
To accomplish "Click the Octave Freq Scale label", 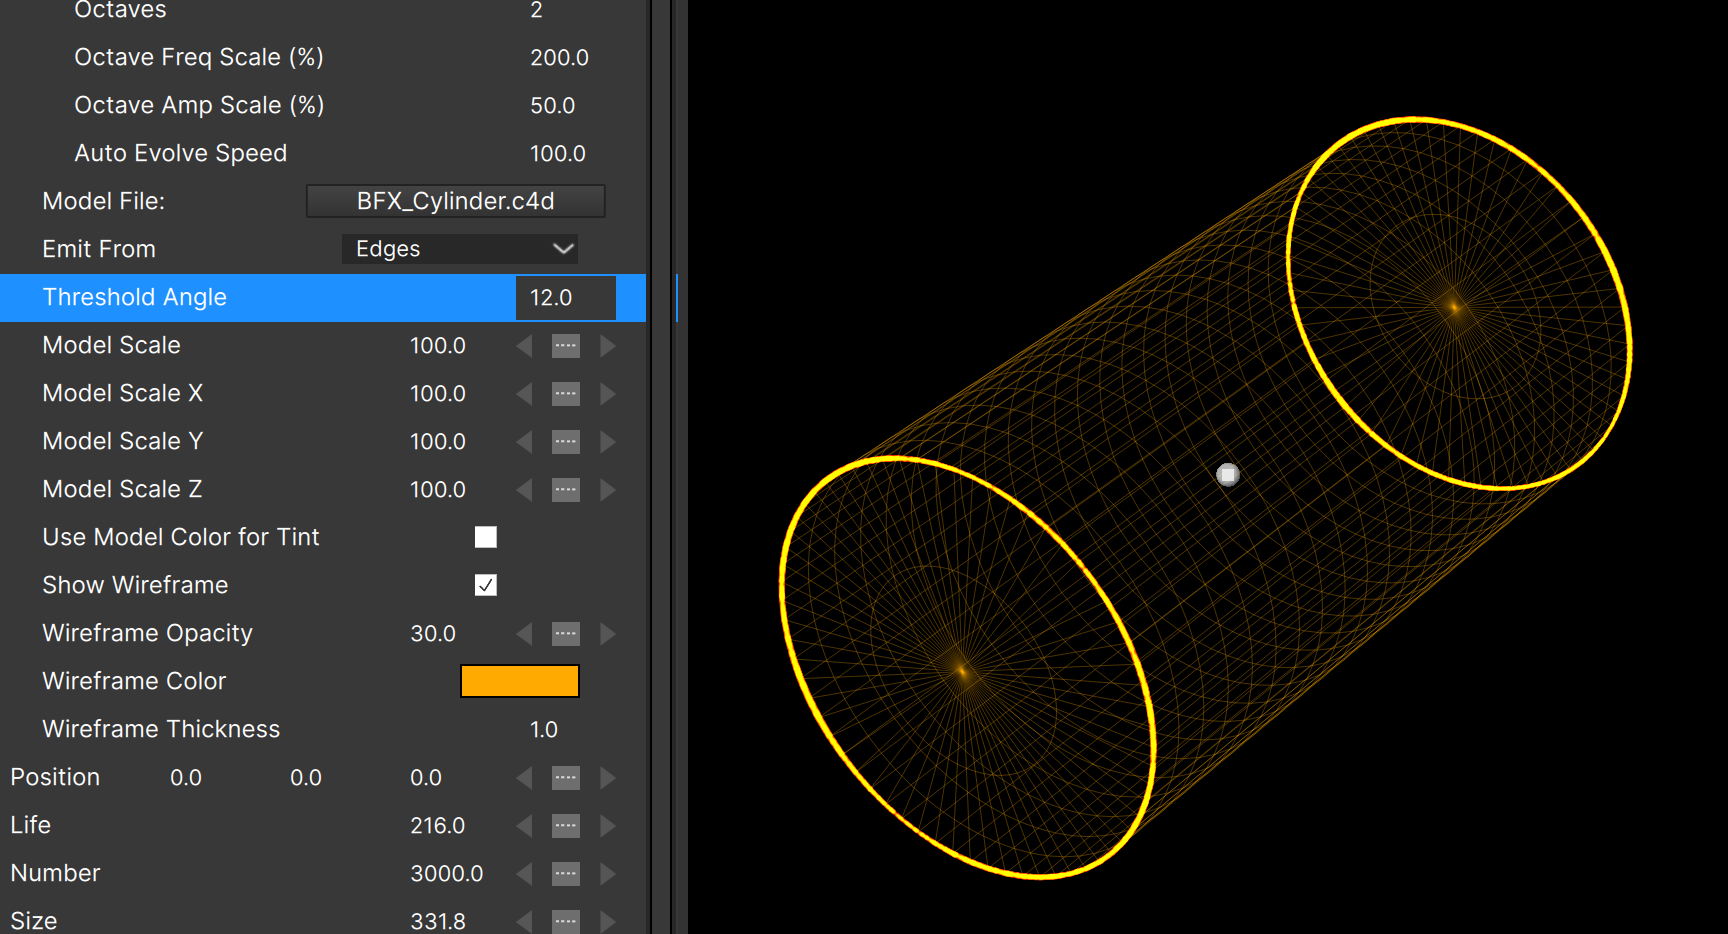I will [x=199, y=57].
